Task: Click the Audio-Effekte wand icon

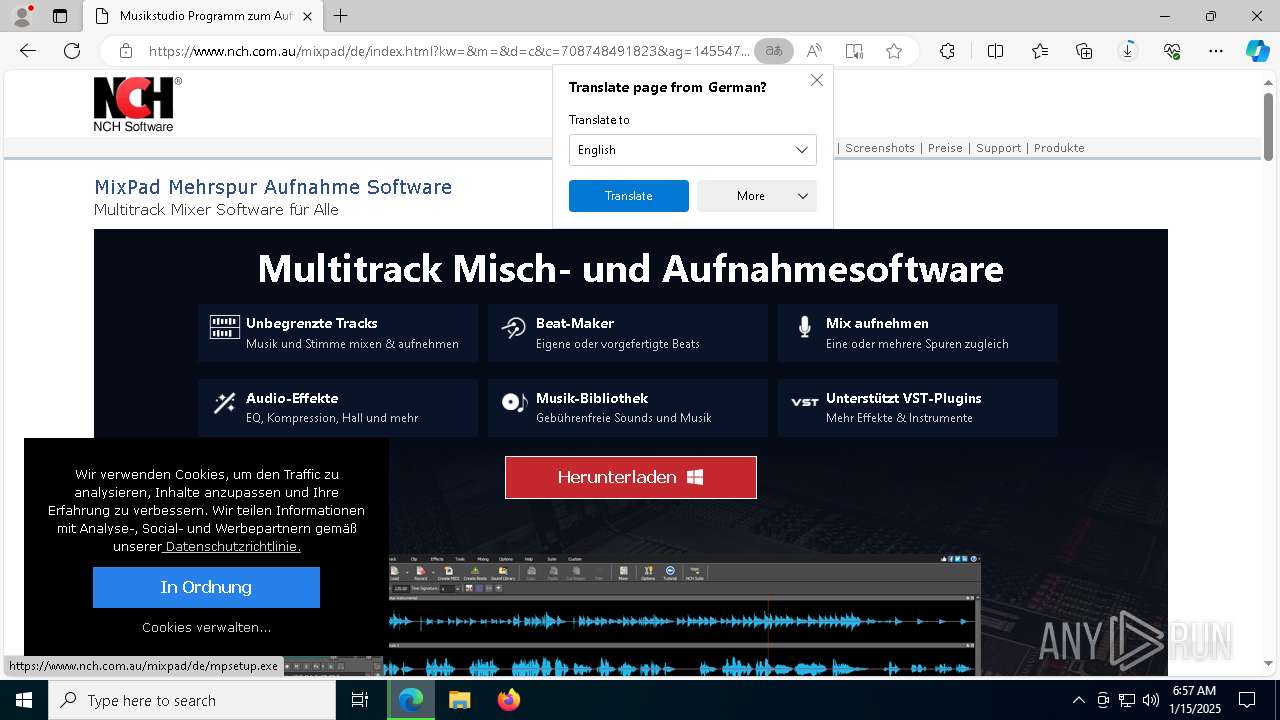Action: tap(224, 403)
